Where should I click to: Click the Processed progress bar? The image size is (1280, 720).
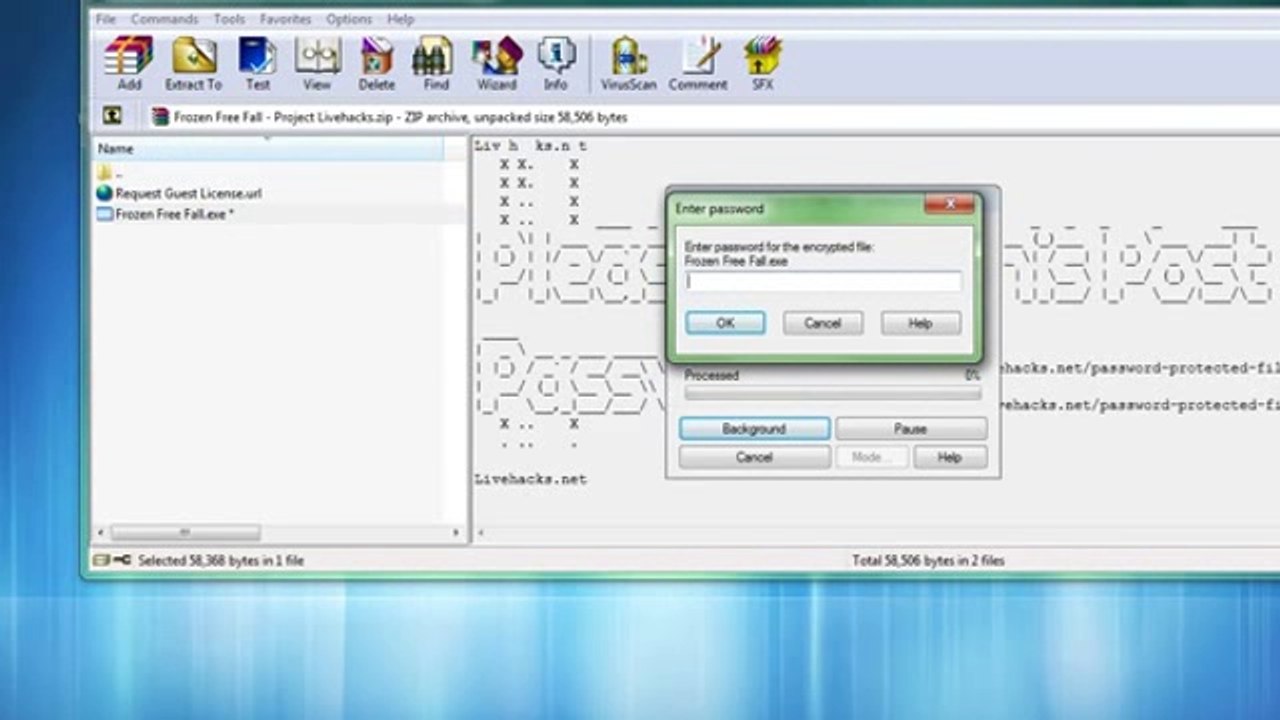(x=832, y=394)
